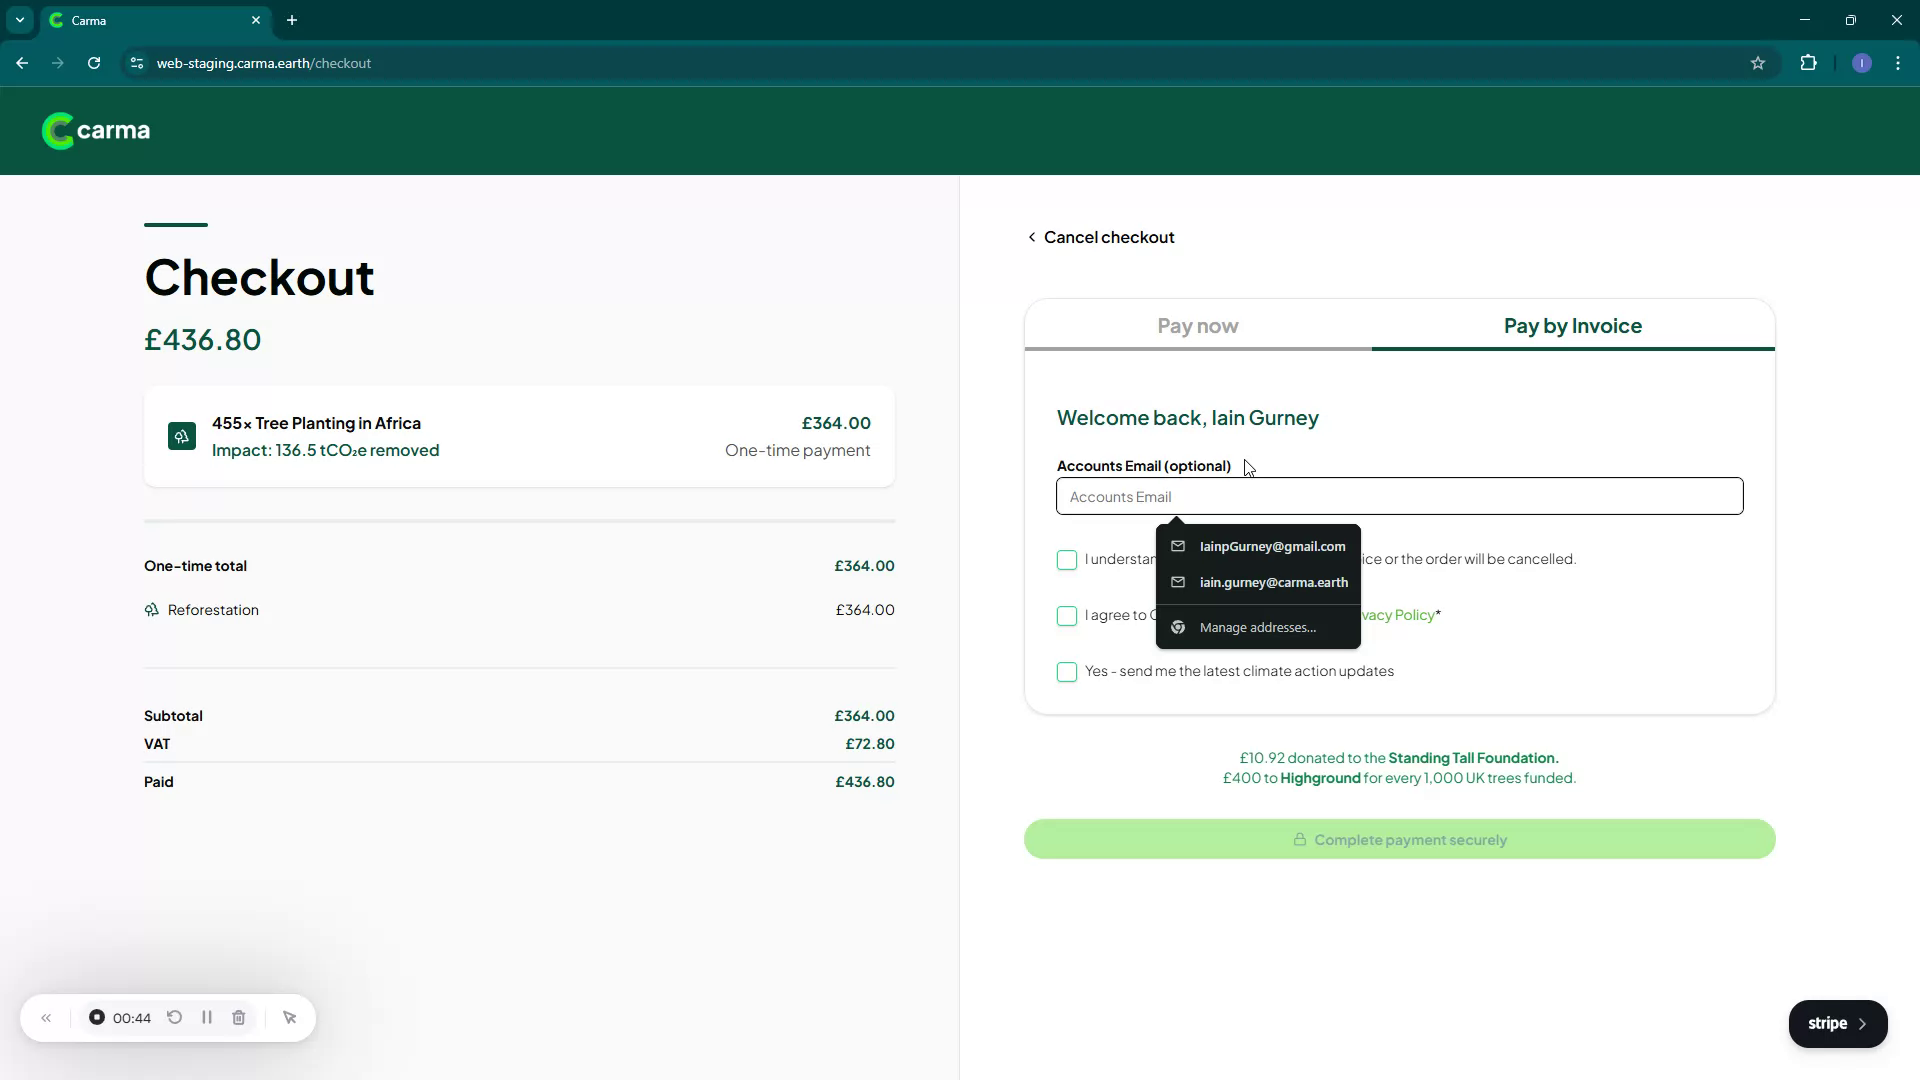Check the 'I understand' confirmation checkbox

tap(1066, 560)
